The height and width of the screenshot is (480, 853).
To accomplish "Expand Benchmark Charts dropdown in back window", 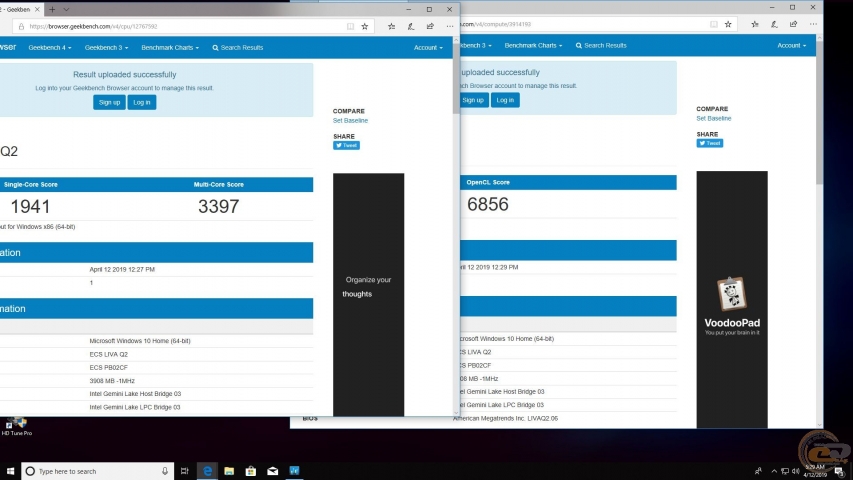I will coord(533,46).
